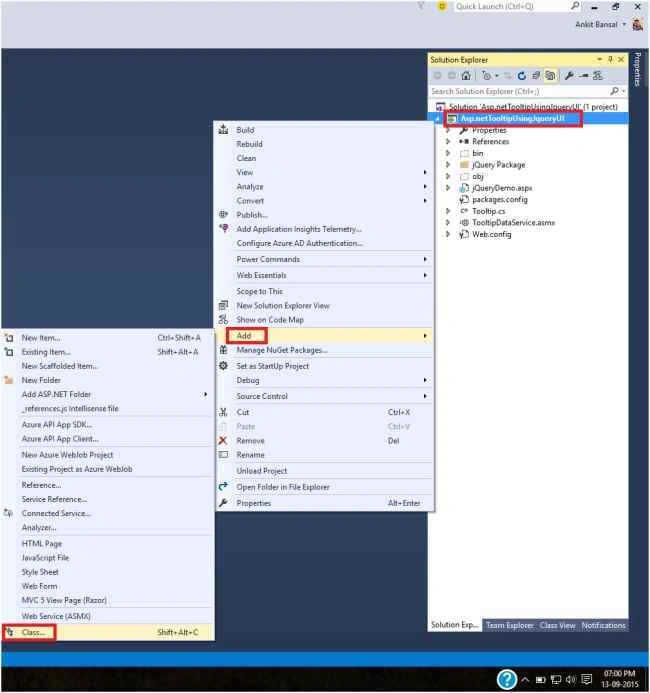Open the Pending Changes Filter dropdown arrow

(497, 76)
